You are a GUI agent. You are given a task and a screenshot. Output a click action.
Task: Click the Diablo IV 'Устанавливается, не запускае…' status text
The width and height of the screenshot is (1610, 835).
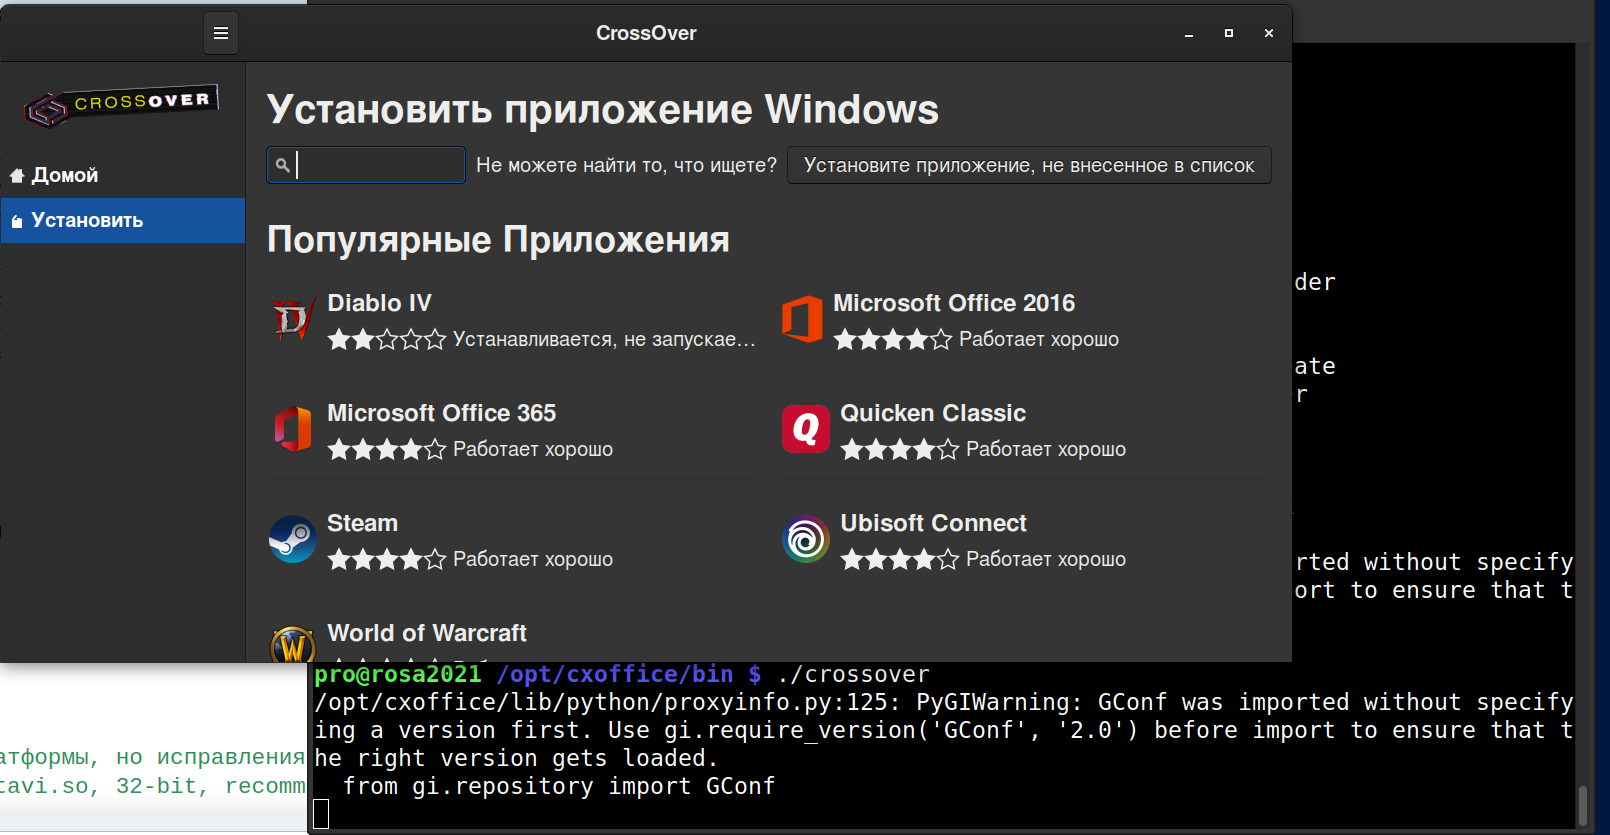click(604, 340)
